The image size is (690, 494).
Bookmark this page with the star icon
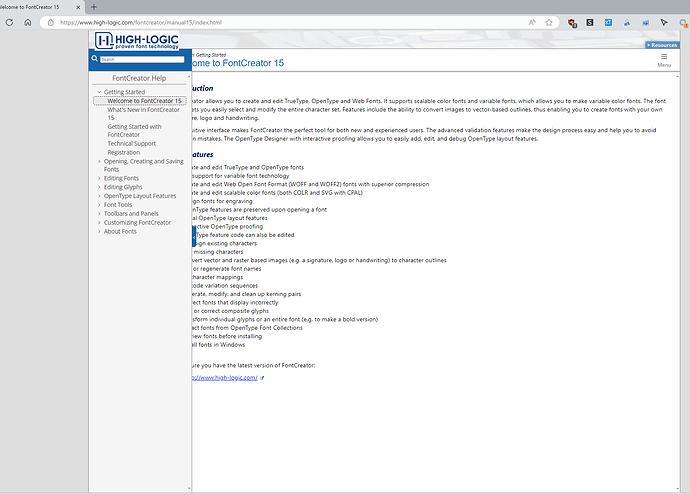coord(549,22)
